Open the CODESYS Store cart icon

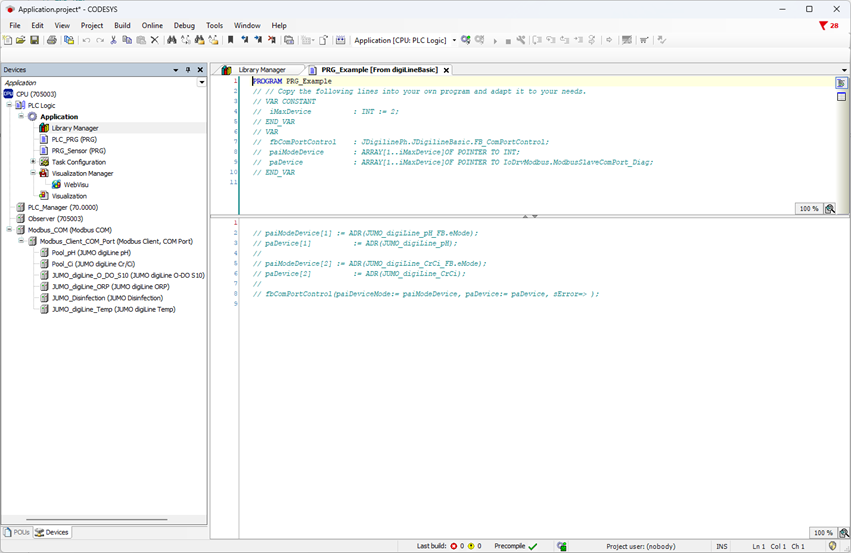644,40
